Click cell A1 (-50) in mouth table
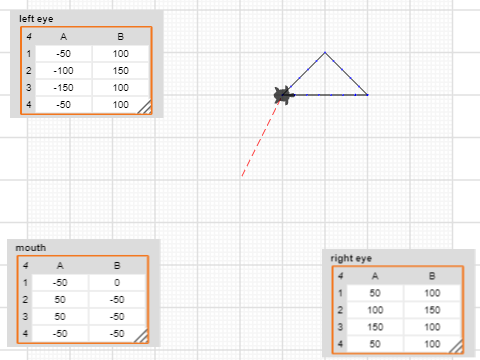The image size is (480, 360). 60,283
